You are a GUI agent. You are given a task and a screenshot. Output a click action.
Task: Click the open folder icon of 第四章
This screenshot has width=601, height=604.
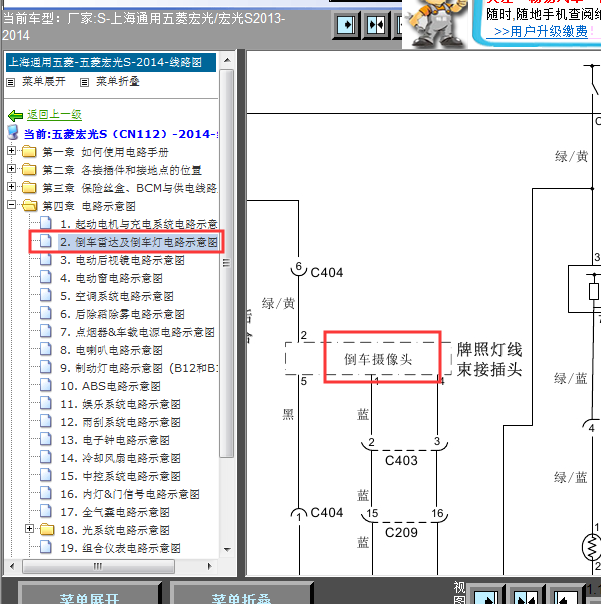[x=29, y=206]
